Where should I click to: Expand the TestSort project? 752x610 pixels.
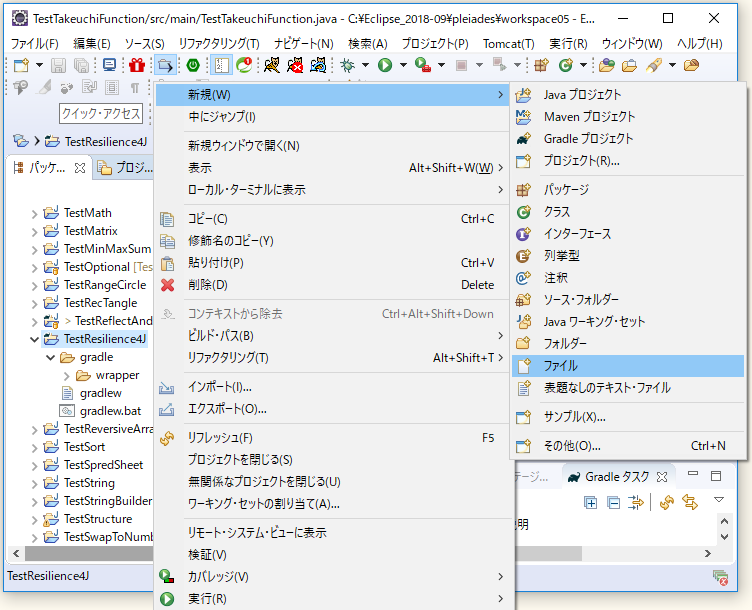[34, 447]
